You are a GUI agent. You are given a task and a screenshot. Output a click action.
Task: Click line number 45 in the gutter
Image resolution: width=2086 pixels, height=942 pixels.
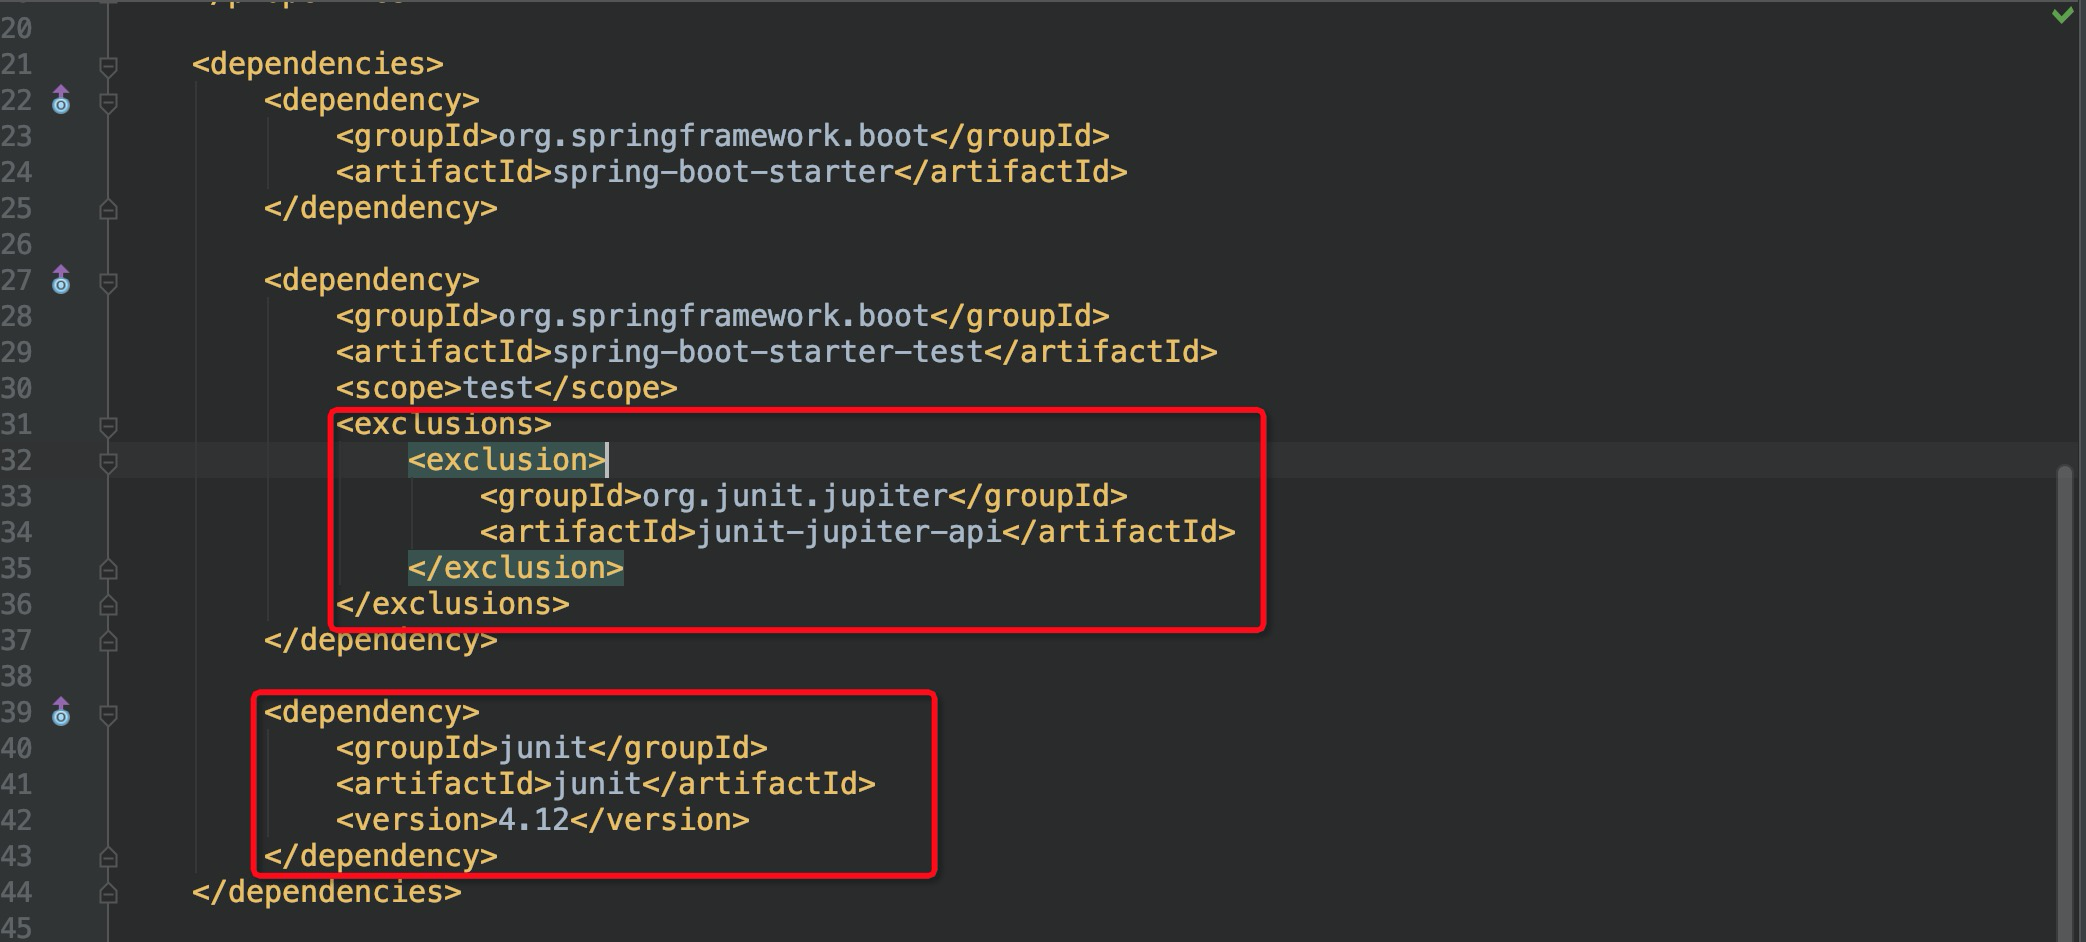coord(17,928)
